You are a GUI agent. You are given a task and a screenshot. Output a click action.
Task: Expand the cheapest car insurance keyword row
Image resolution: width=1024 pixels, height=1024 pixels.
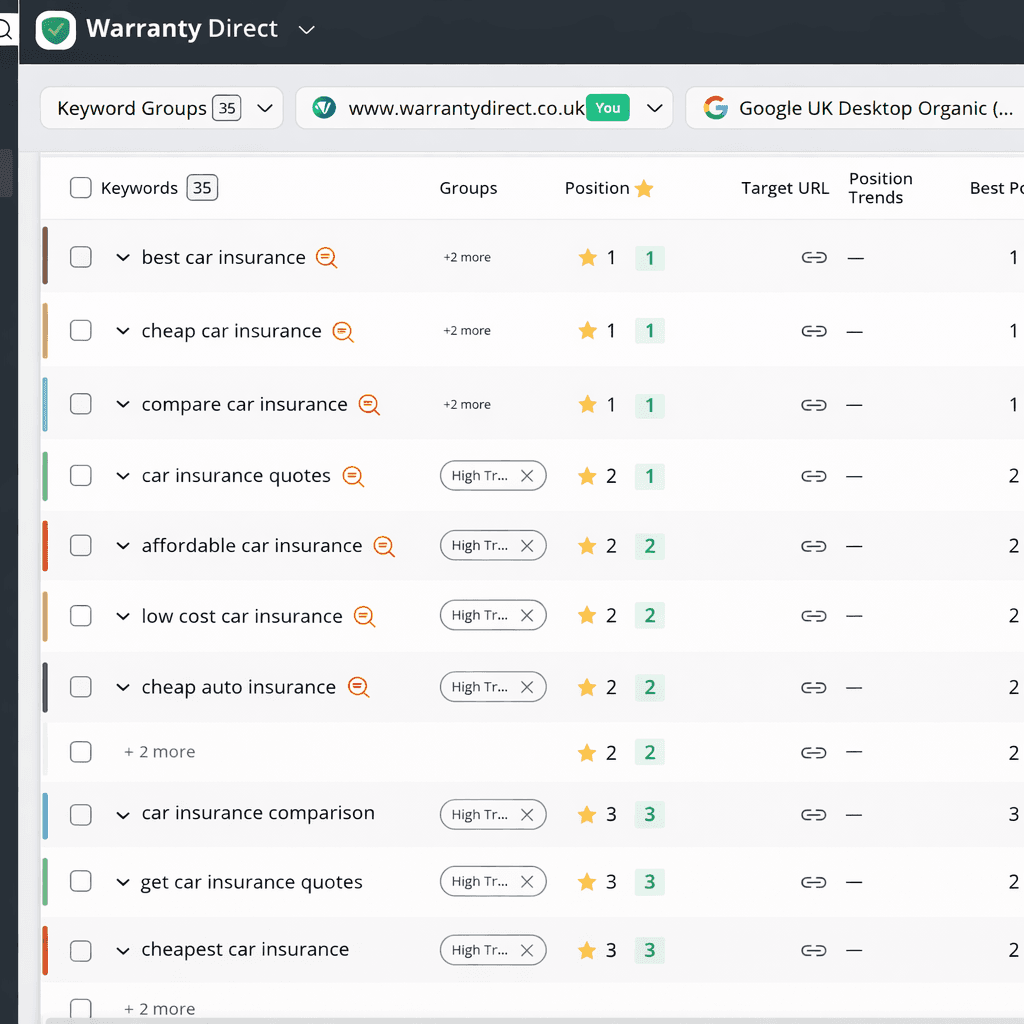pyautogui.click(x=123, y=951)
